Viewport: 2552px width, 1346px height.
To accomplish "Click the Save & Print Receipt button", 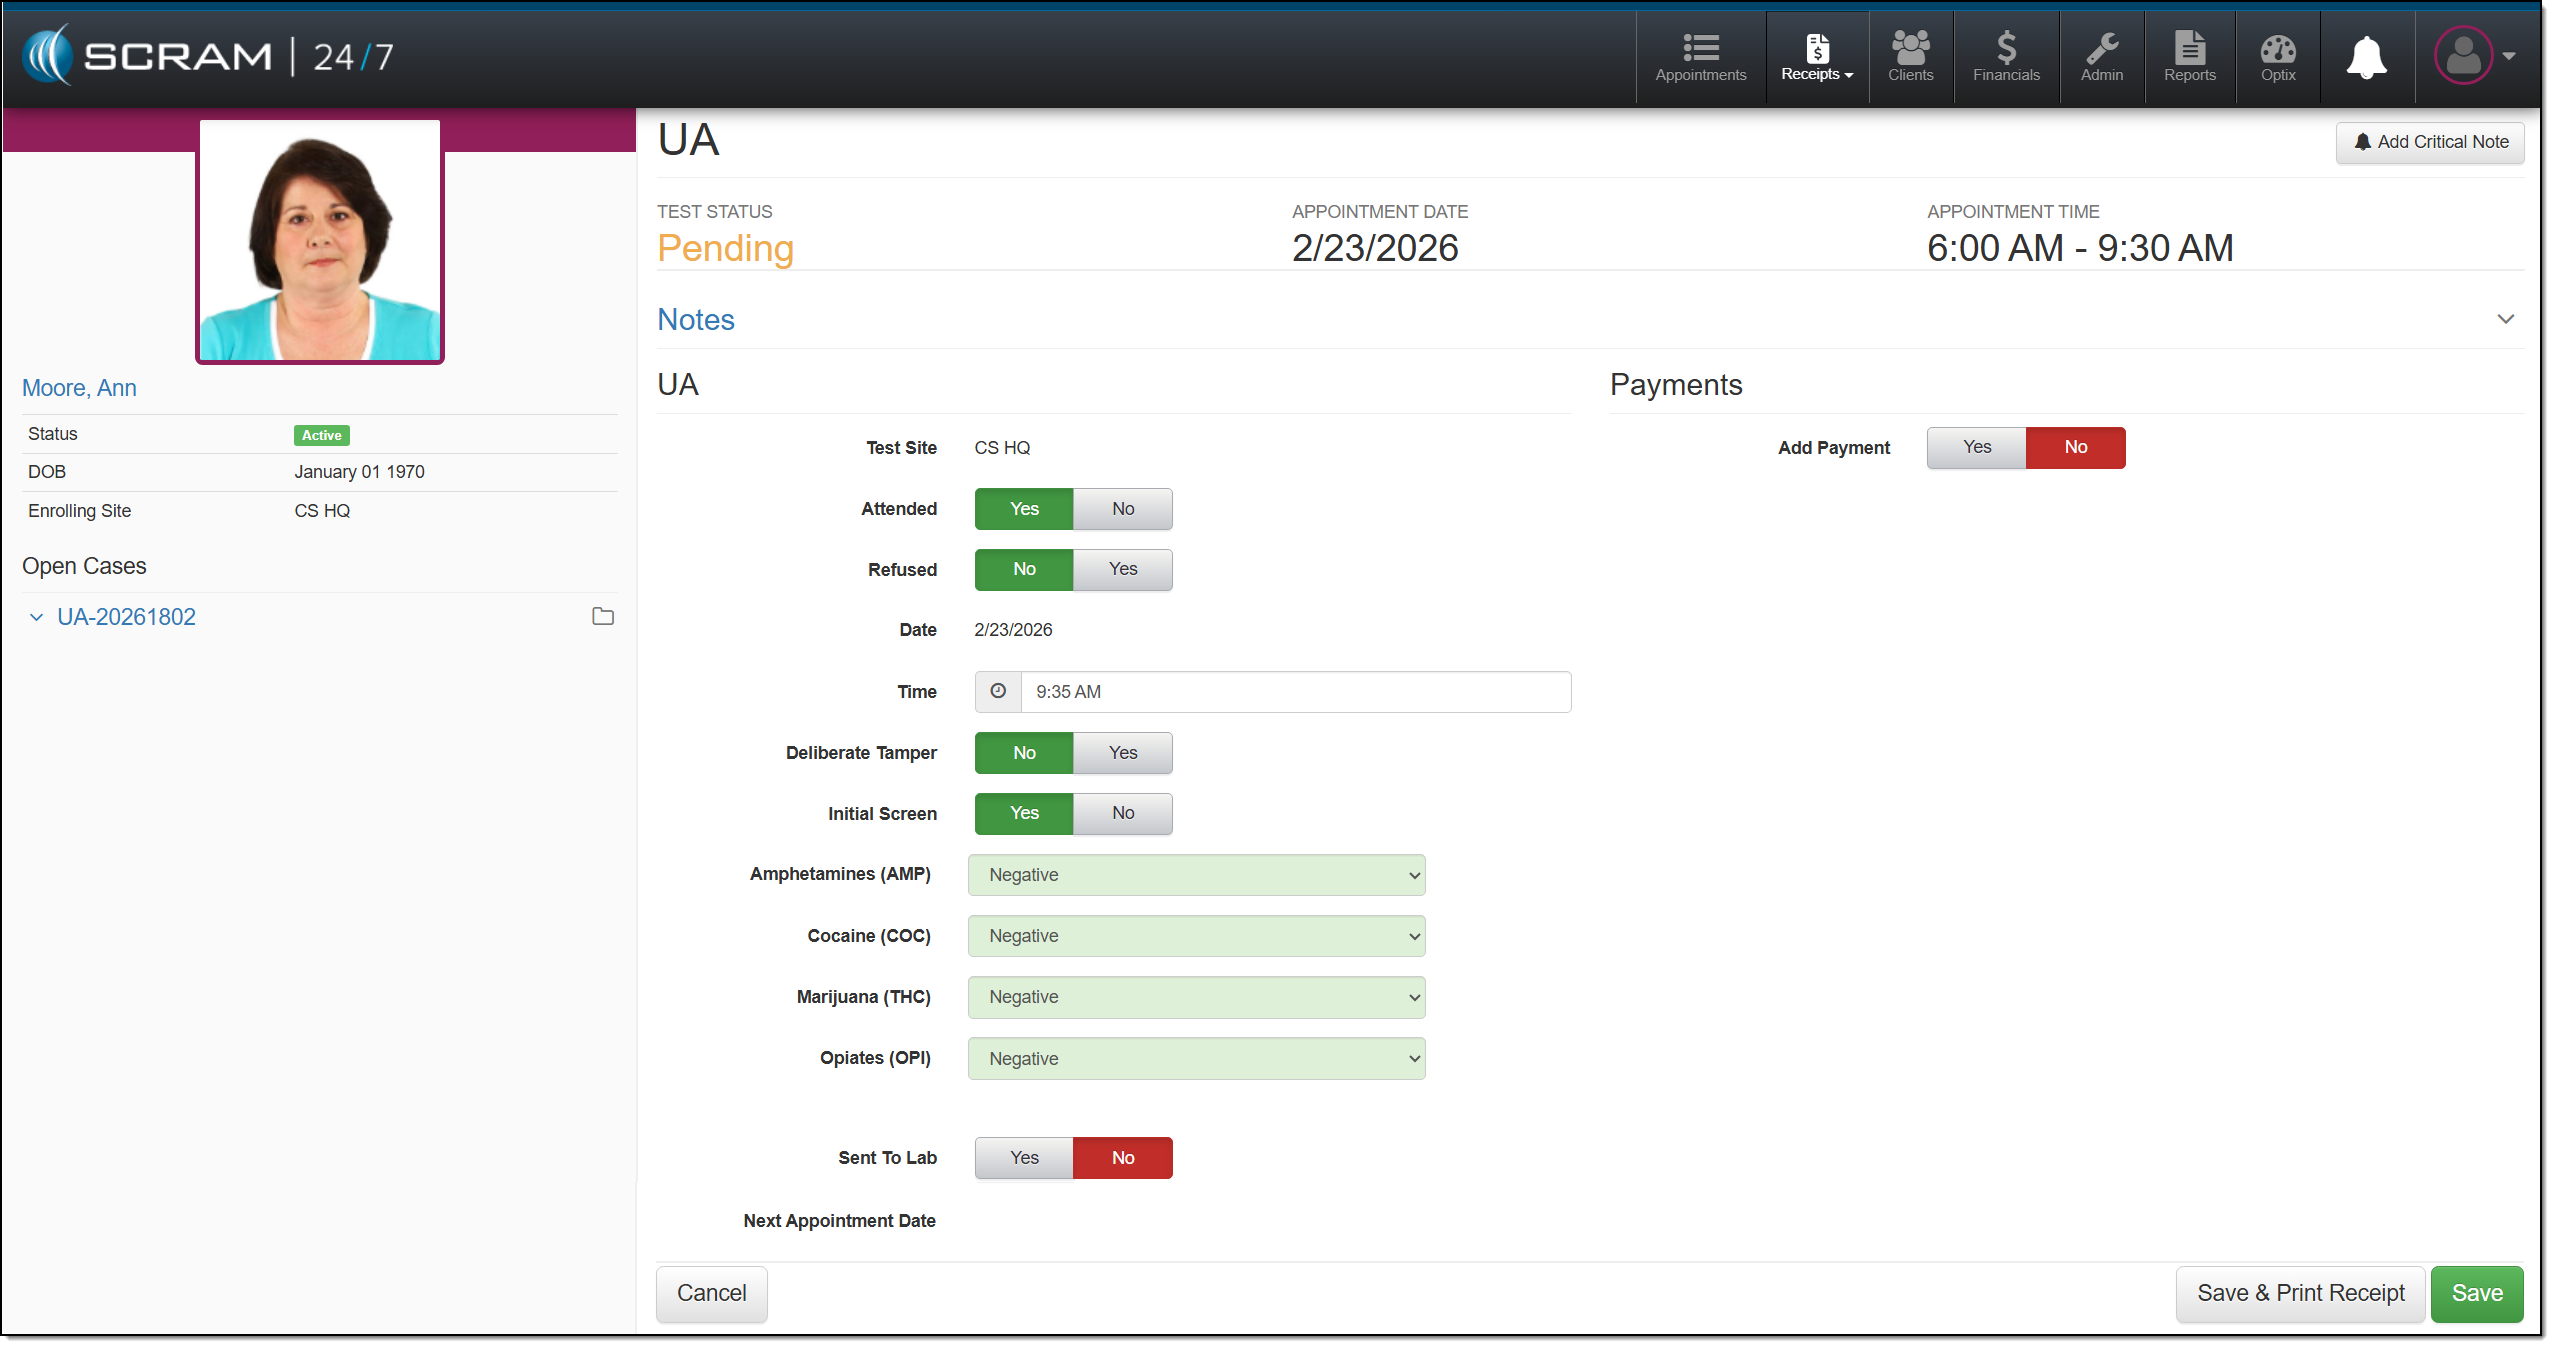I will point(2300,1293).
